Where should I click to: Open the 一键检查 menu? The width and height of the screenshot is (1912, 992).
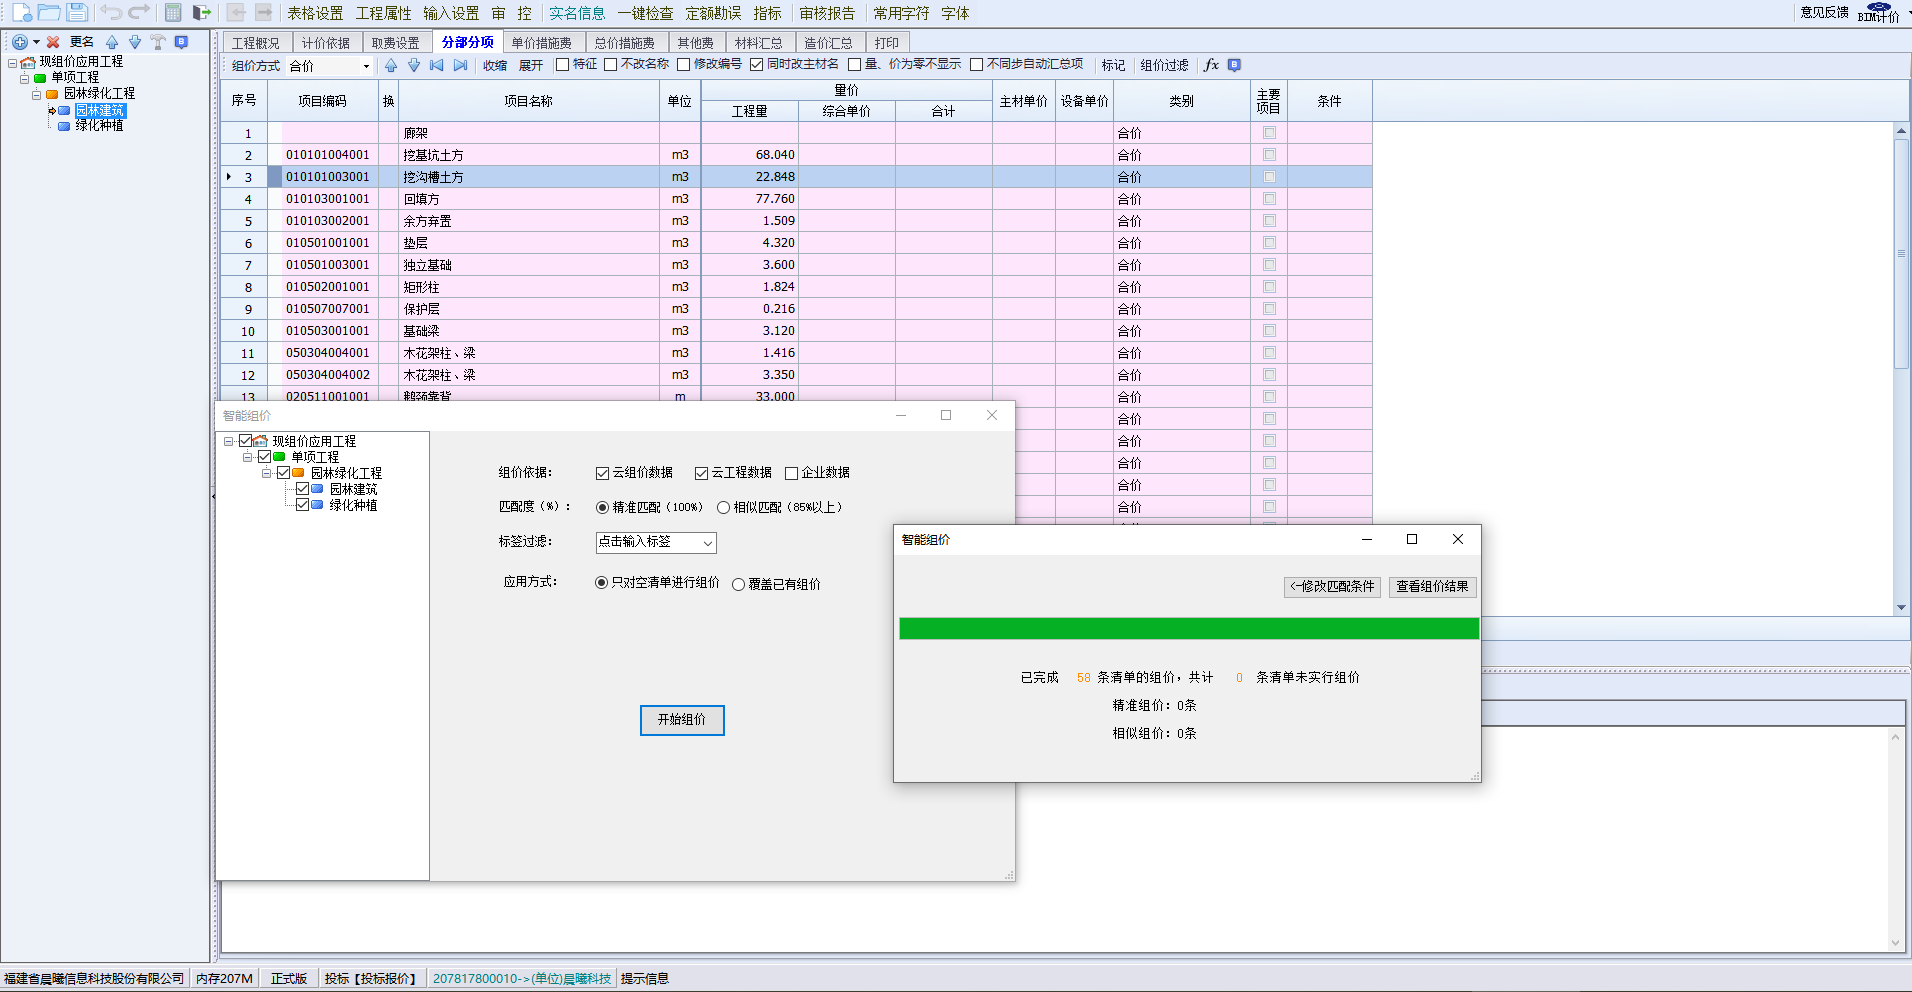pyautogui.click(x=645, y=13)
